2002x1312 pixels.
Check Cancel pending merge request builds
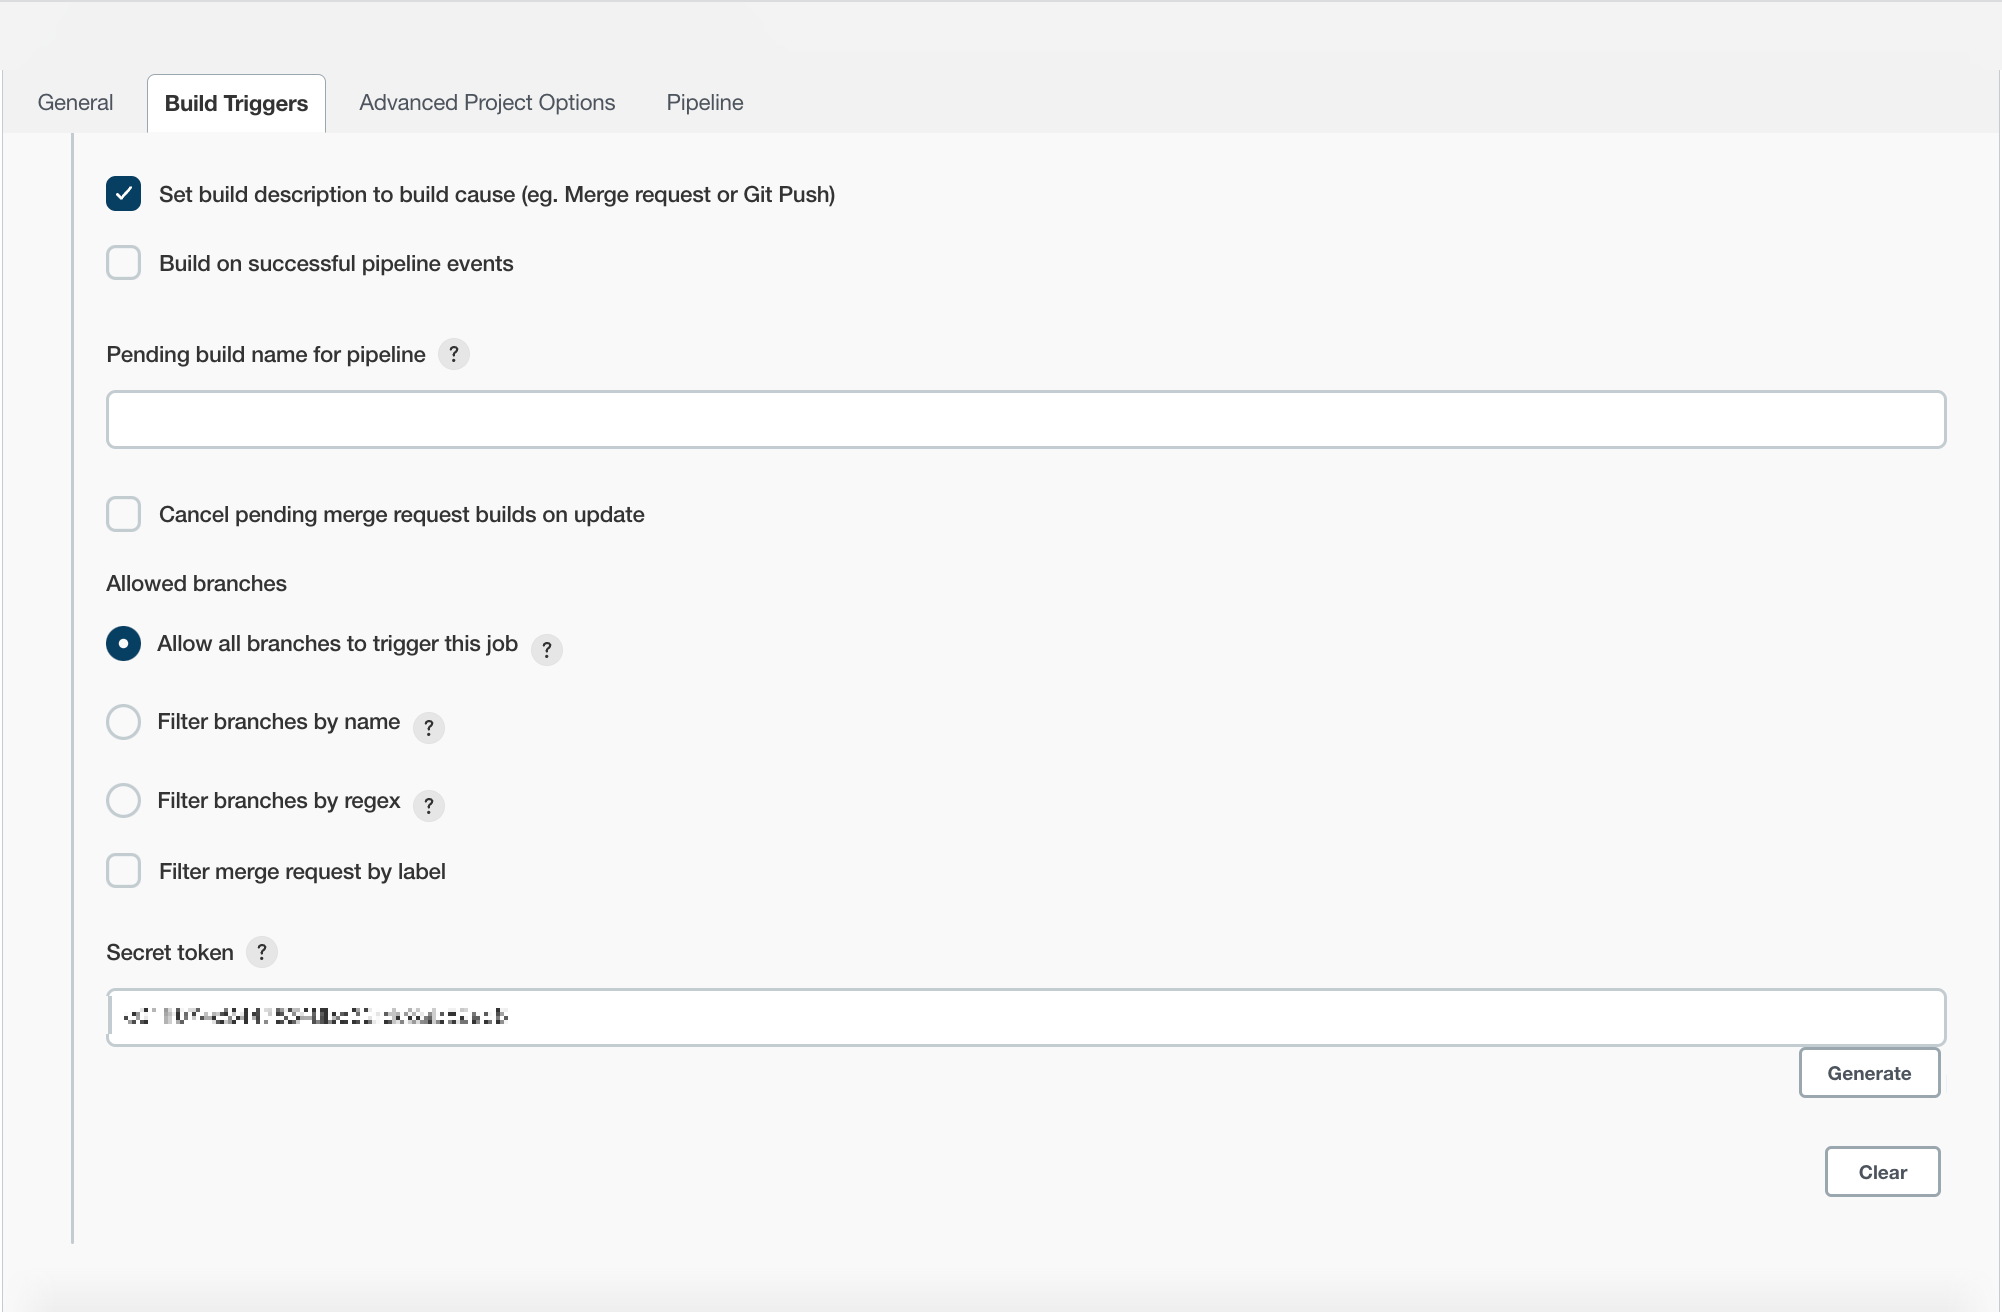[123, 514]
